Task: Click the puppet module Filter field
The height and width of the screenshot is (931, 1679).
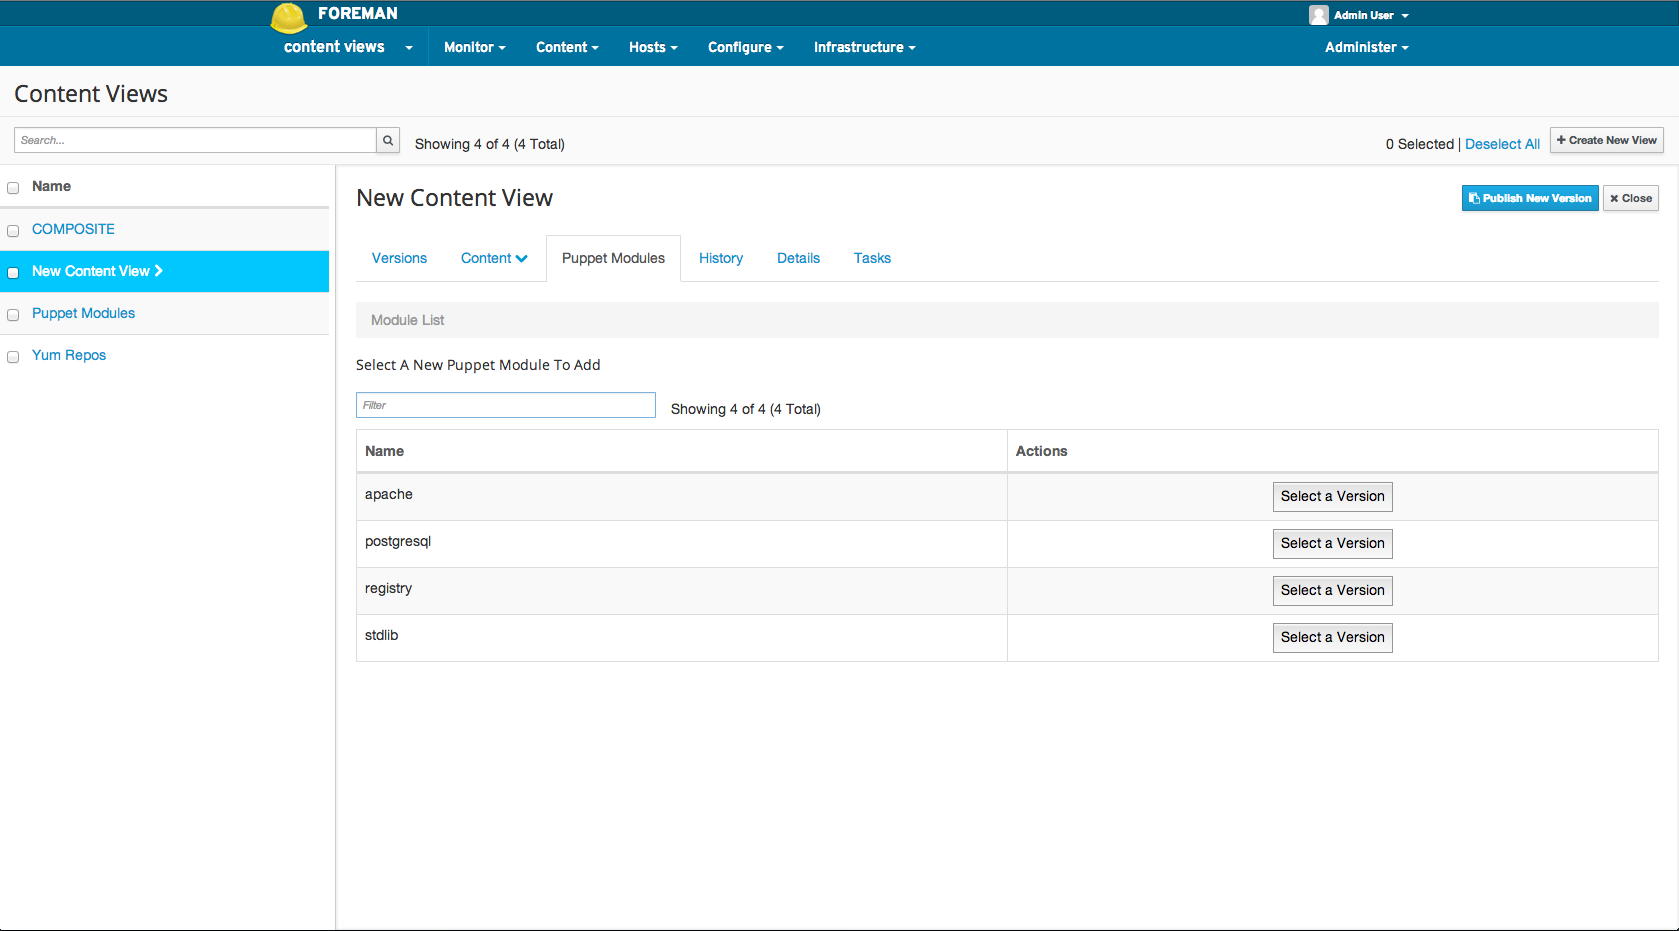Action: (505, 405)
